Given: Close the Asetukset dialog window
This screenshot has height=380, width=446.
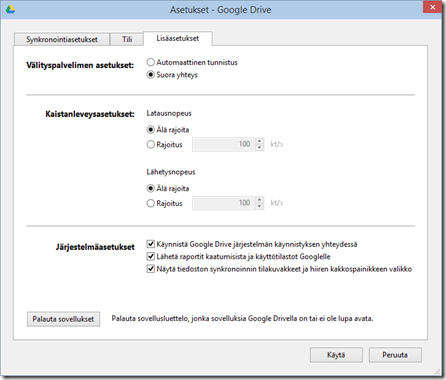Looking at the screenshot, I should point(432,7).
